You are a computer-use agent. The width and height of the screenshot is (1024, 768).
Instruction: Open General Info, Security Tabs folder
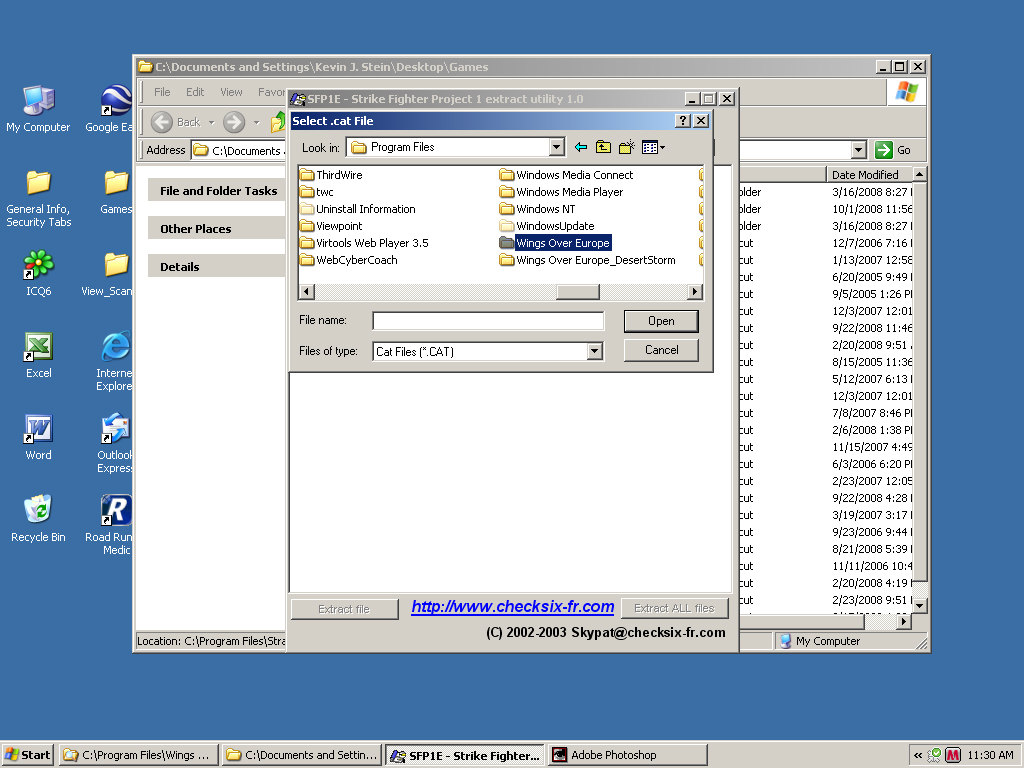(39, 199)
